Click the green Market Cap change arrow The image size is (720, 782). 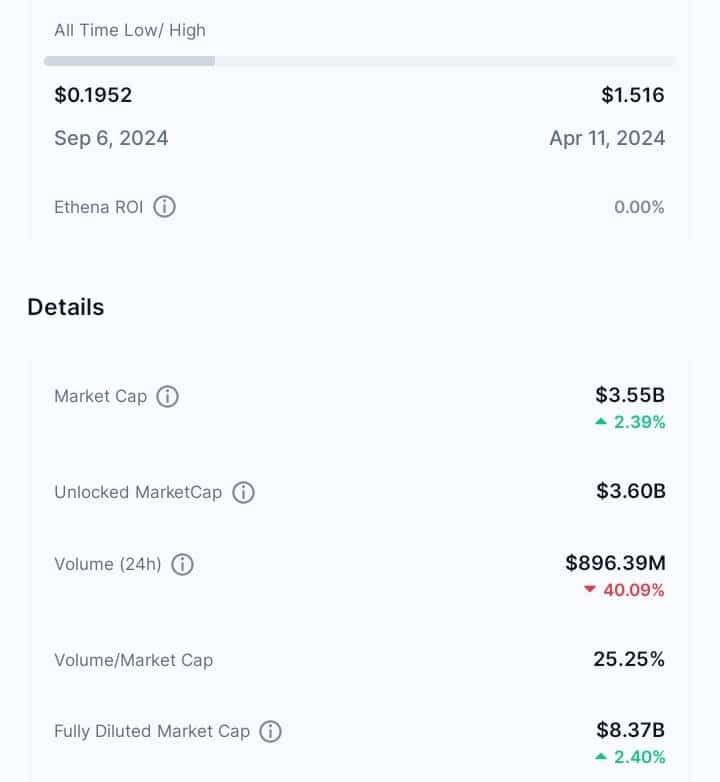click(601, 422)
